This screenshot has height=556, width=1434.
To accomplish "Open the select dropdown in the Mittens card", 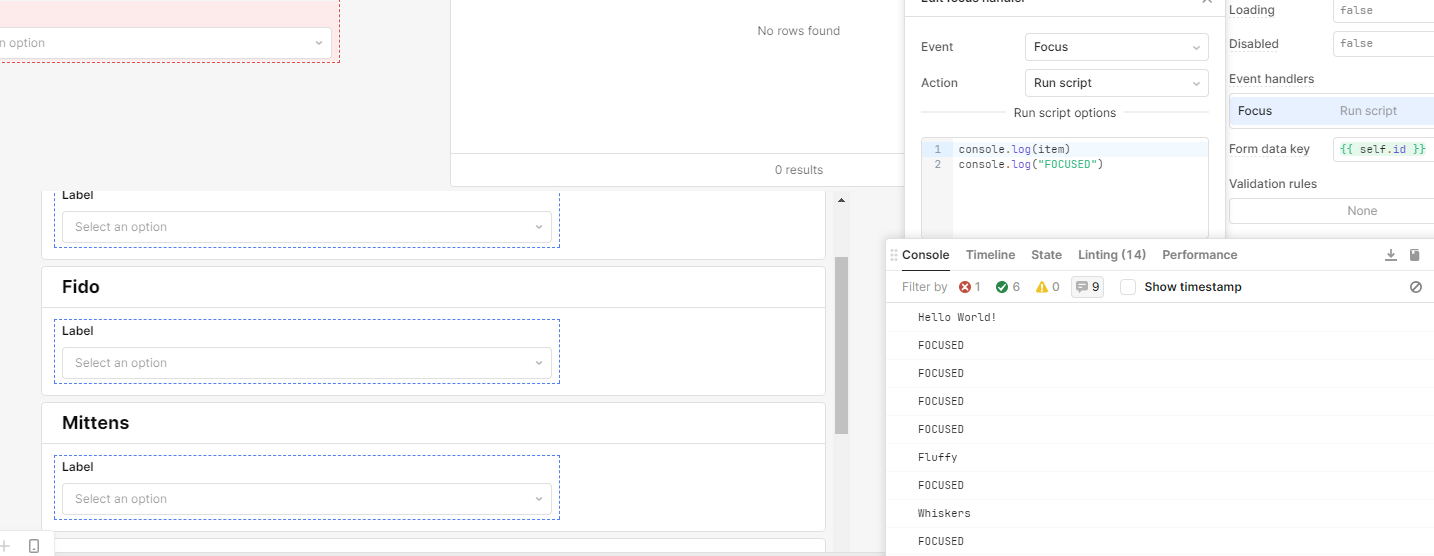I will pyautogui.click(x=307, y=499).
